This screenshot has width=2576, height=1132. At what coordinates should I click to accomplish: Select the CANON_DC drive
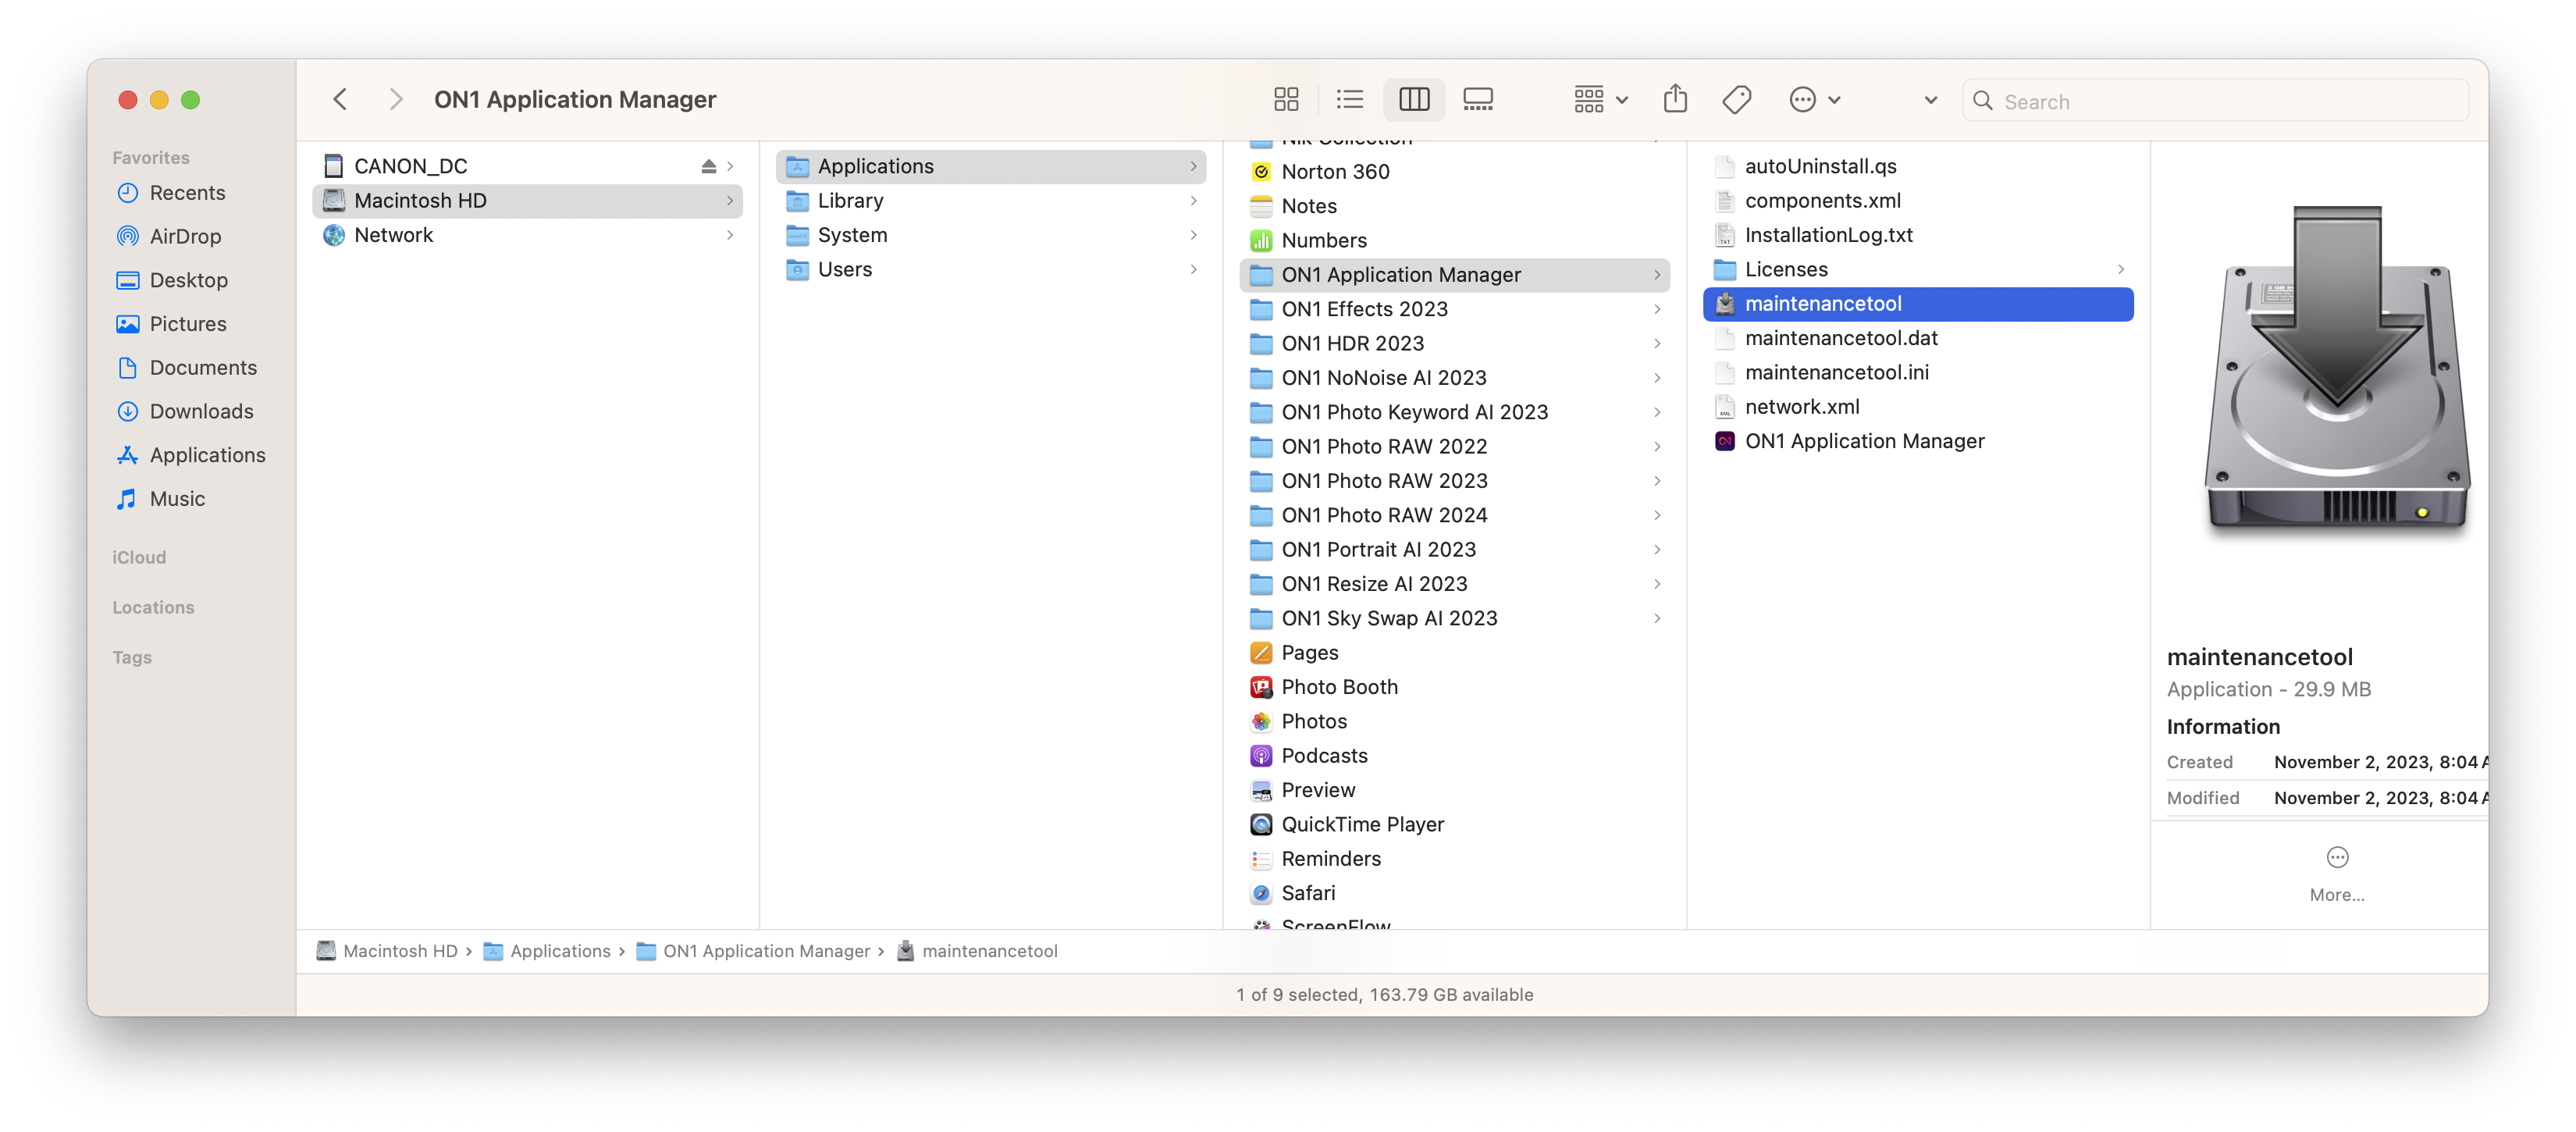pyautogui.click(x=527, y=166)
